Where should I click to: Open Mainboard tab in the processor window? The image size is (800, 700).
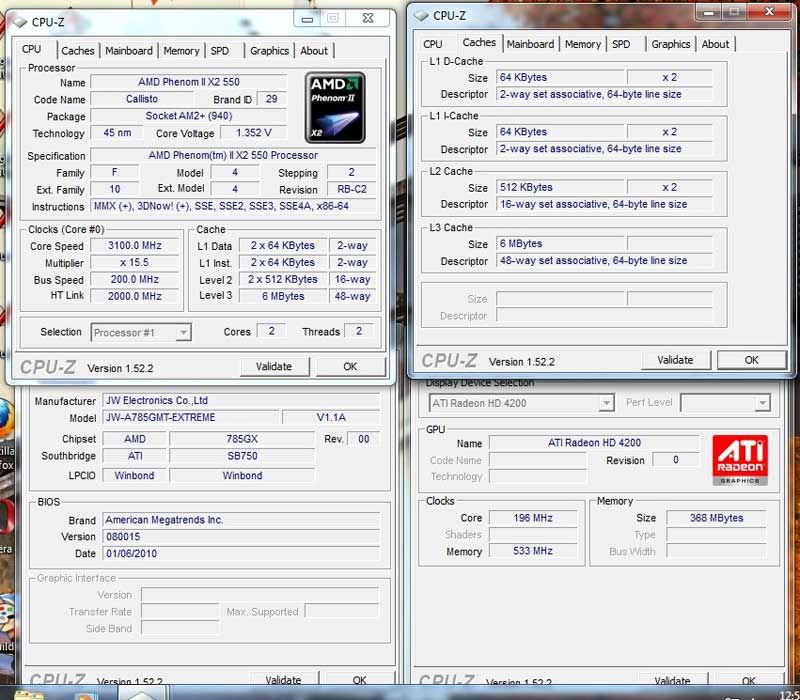click(129, 51)
